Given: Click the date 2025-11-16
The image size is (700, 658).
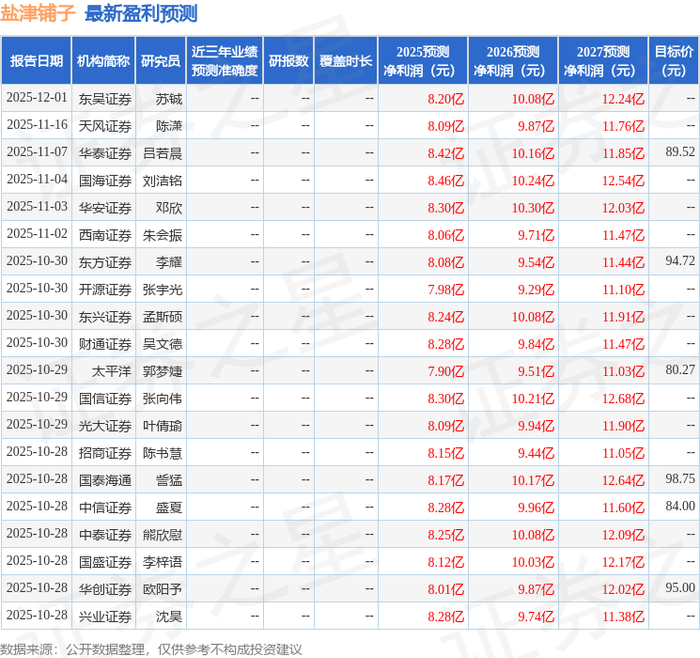Looking at the screenshot, I should coord(37,125).
